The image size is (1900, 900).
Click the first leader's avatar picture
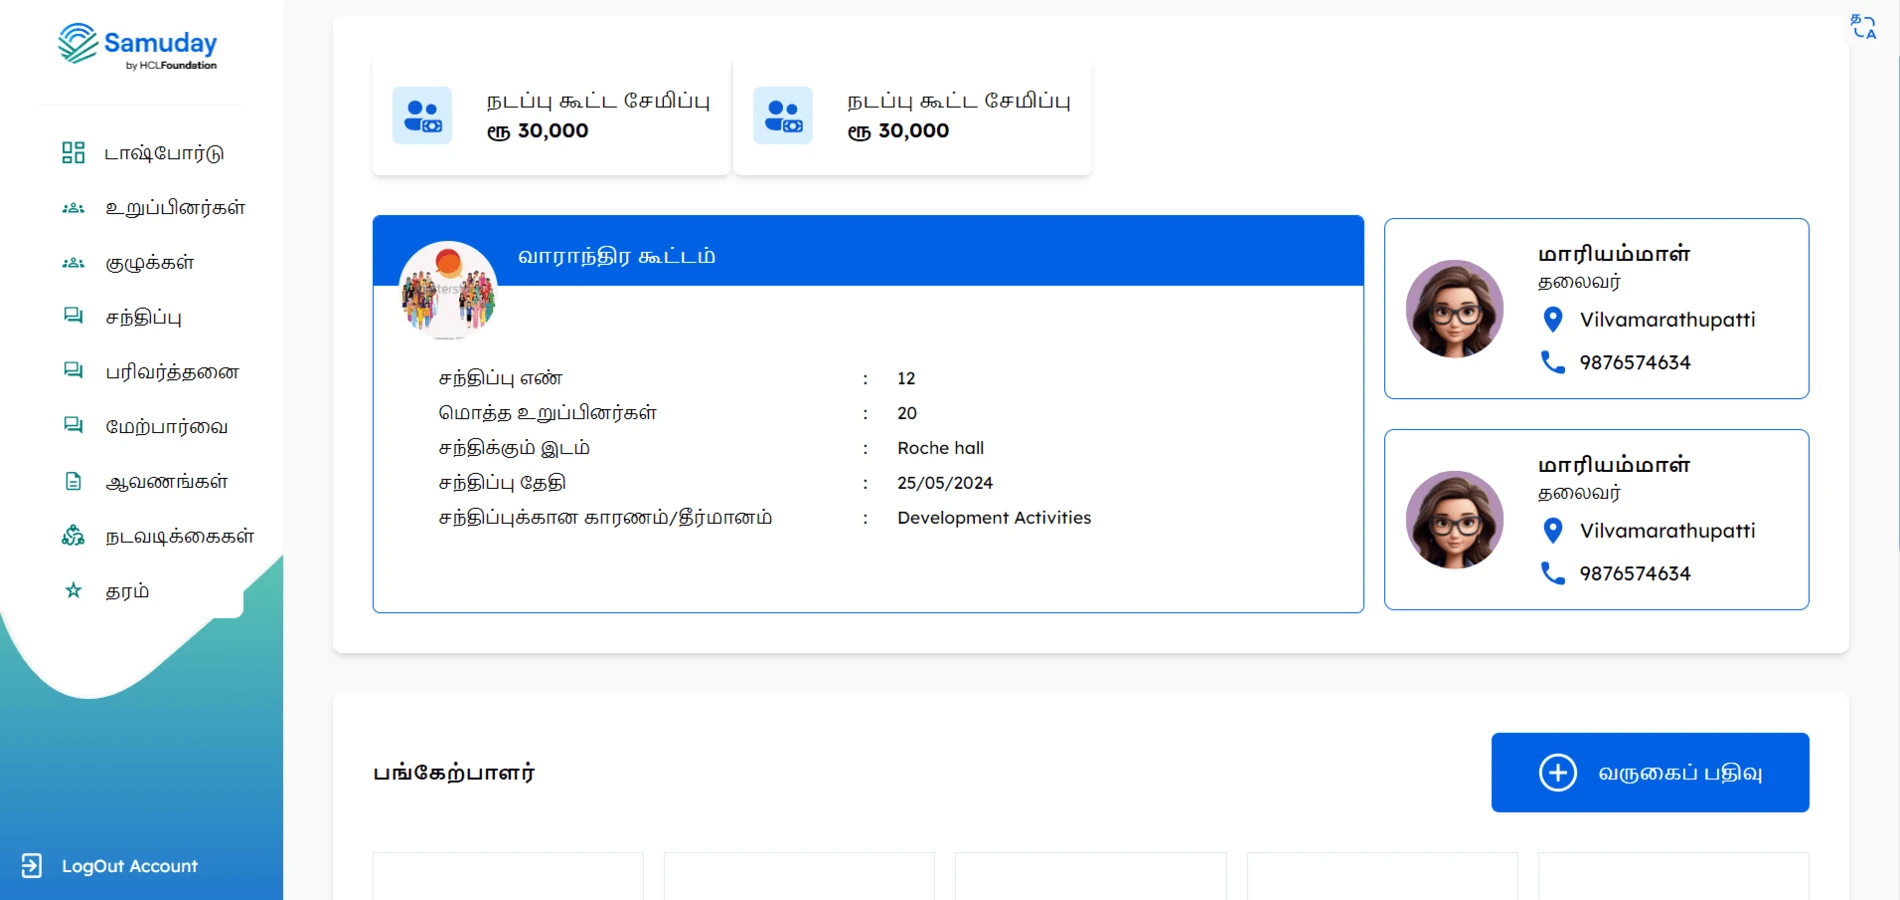(x=1454, y=309)
